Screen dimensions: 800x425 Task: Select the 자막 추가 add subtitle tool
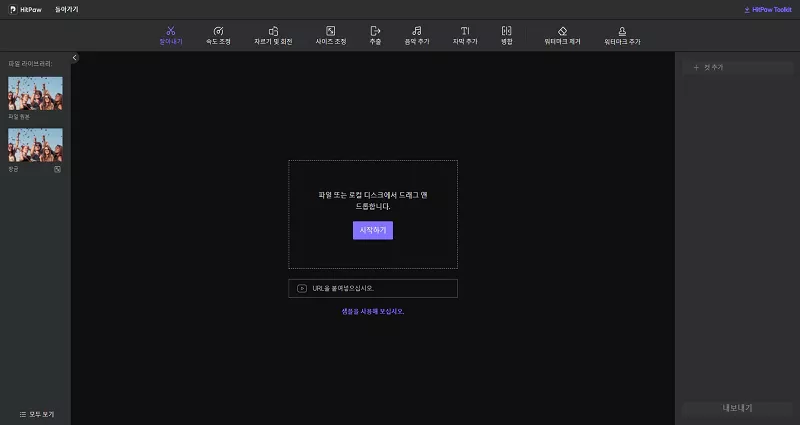coord(465,35)
